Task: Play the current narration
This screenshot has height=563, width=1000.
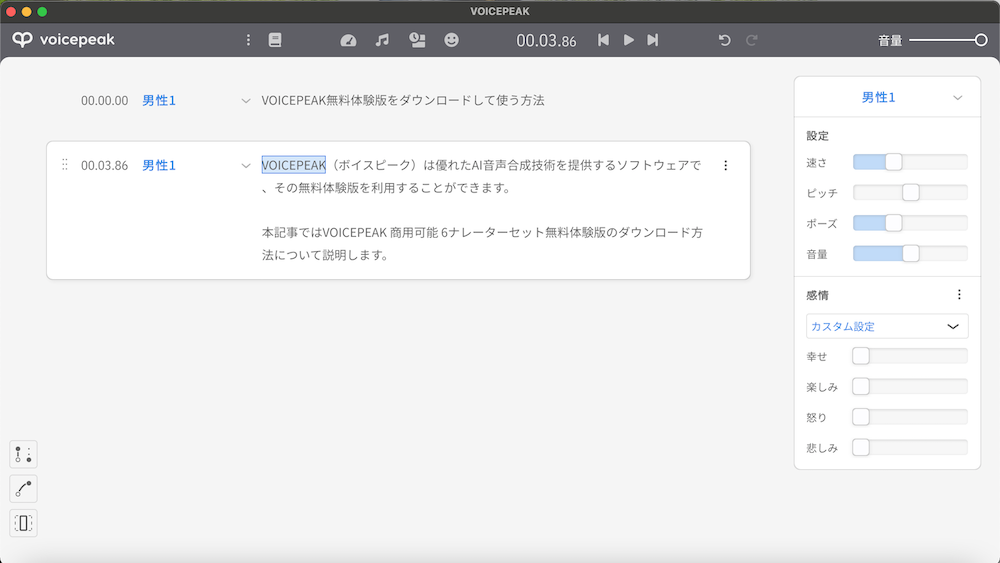Action: point(628,40)
